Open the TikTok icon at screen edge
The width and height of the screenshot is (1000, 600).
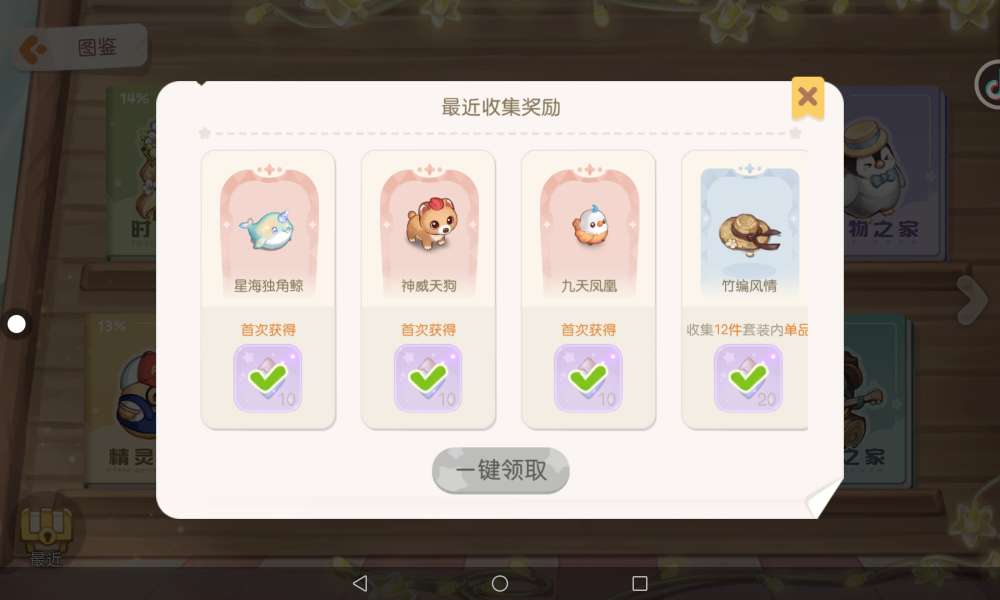tap(989, 85)
